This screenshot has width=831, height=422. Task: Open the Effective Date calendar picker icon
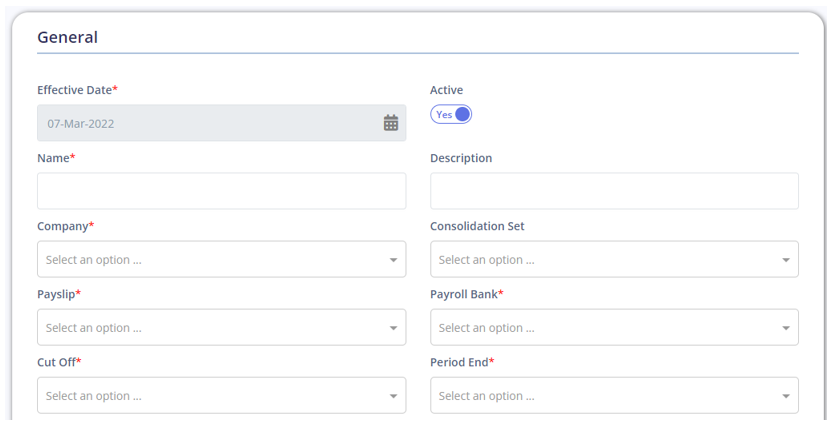click(391, 123)
